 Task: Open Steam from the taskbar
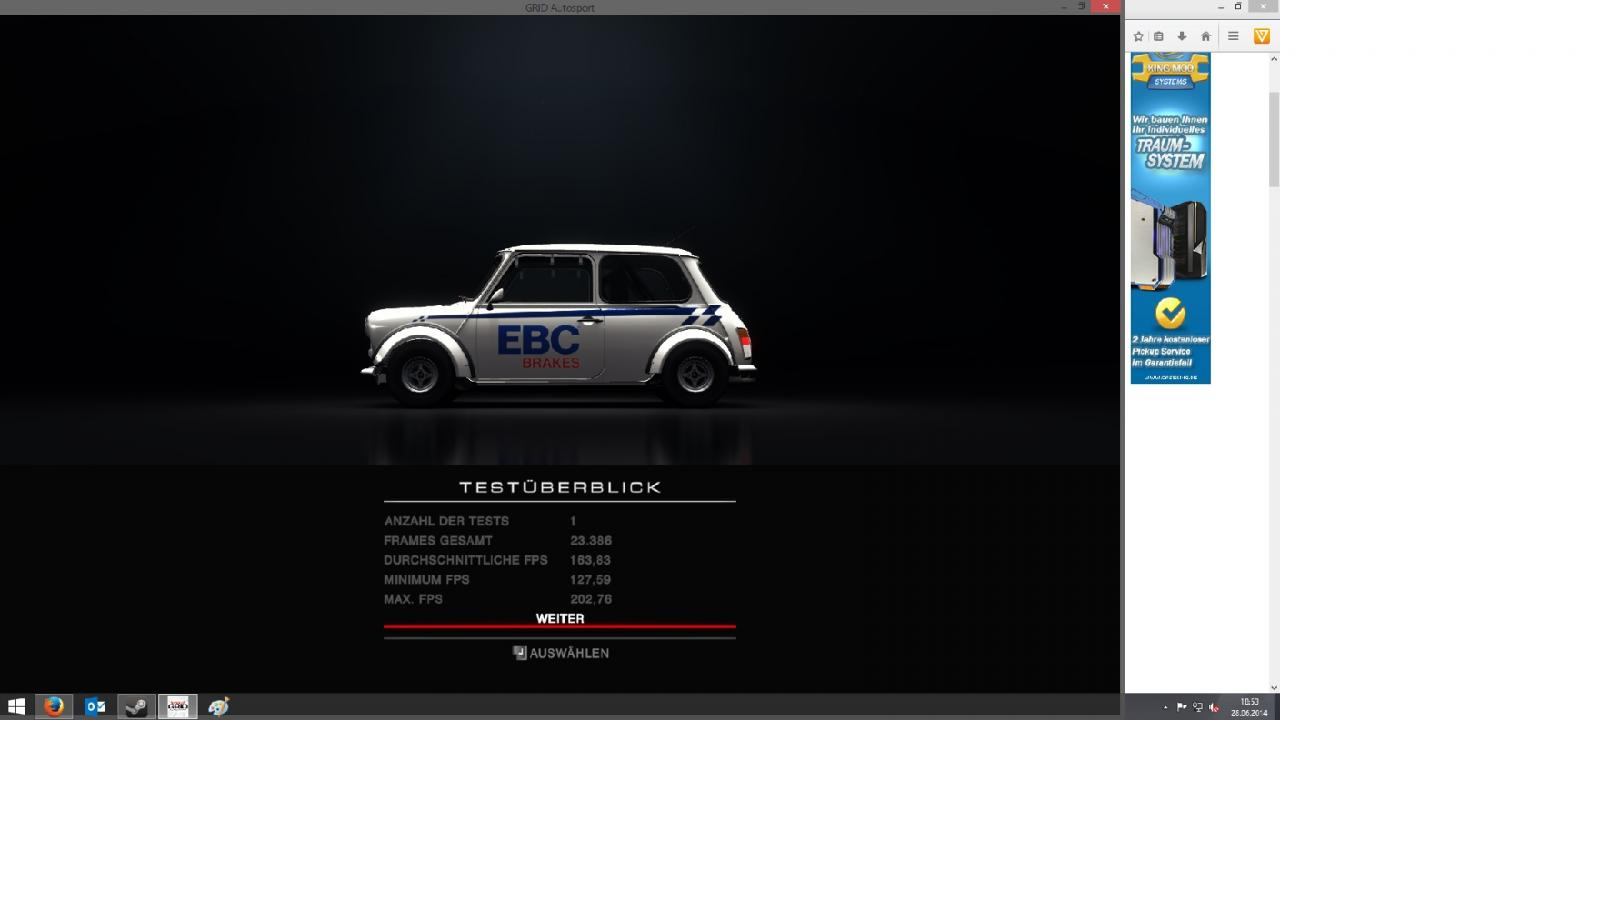[x=136, y=706]
